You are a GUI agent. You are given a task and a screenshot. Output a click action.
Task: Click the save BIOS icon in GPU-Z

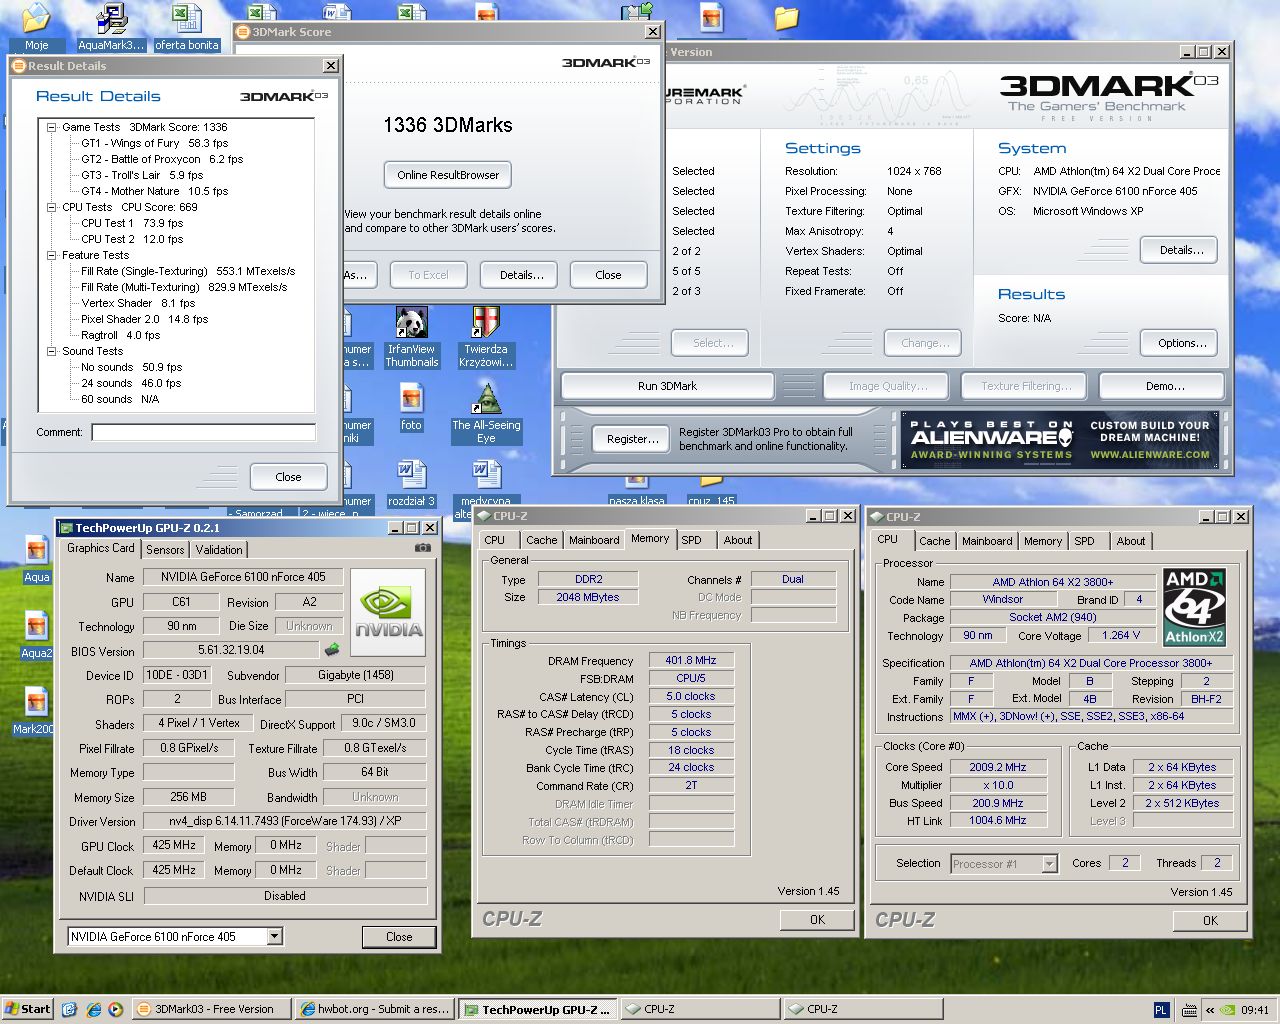[332, 650]
